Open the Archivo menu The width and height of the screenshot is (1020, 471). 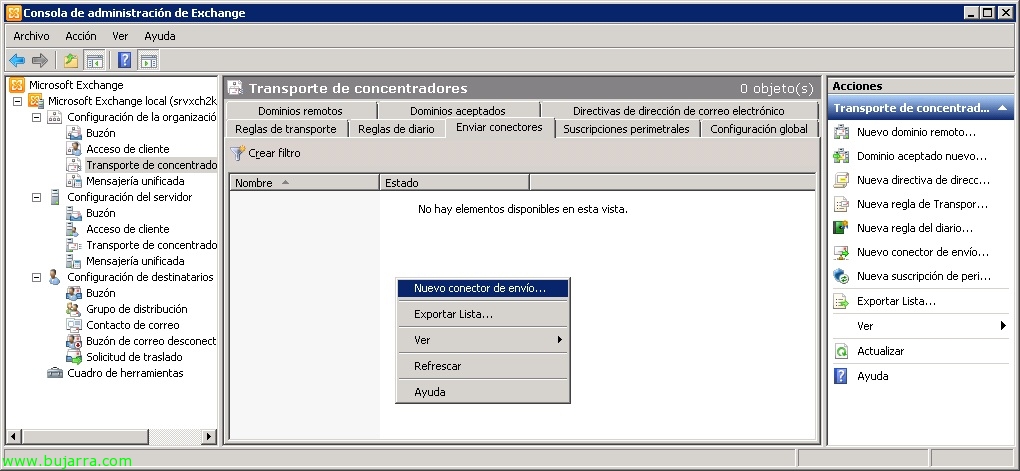point(31,36)
